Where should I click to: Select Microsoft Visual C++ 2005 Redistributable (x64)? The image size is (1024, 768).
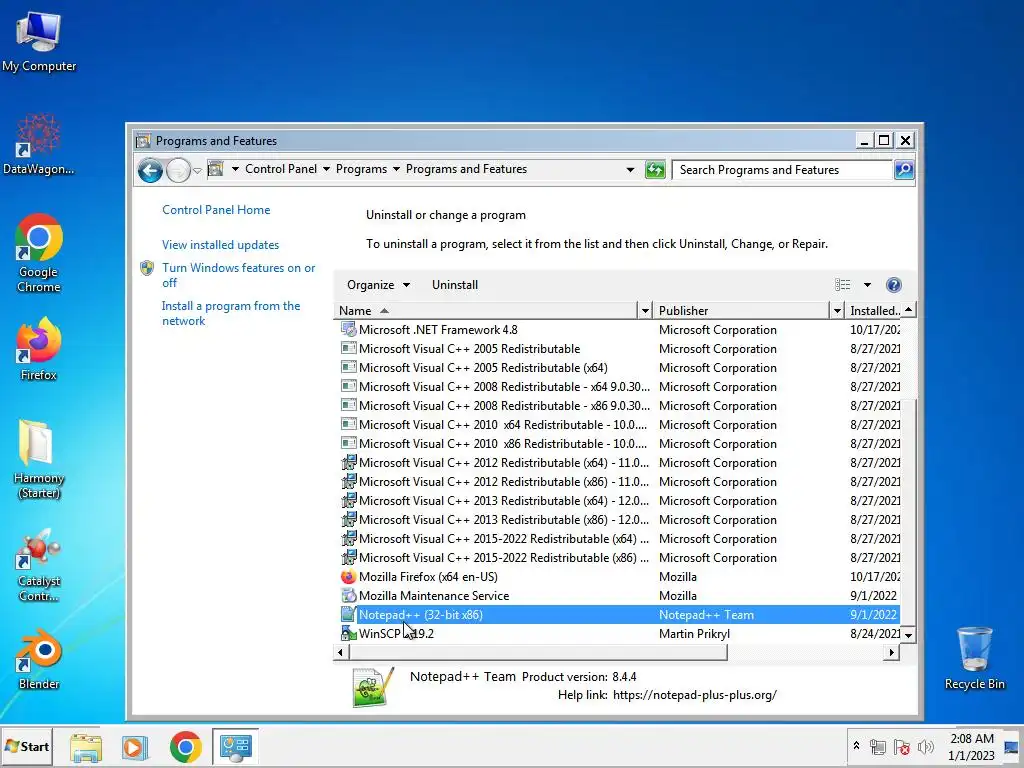[x=618, y=368]
